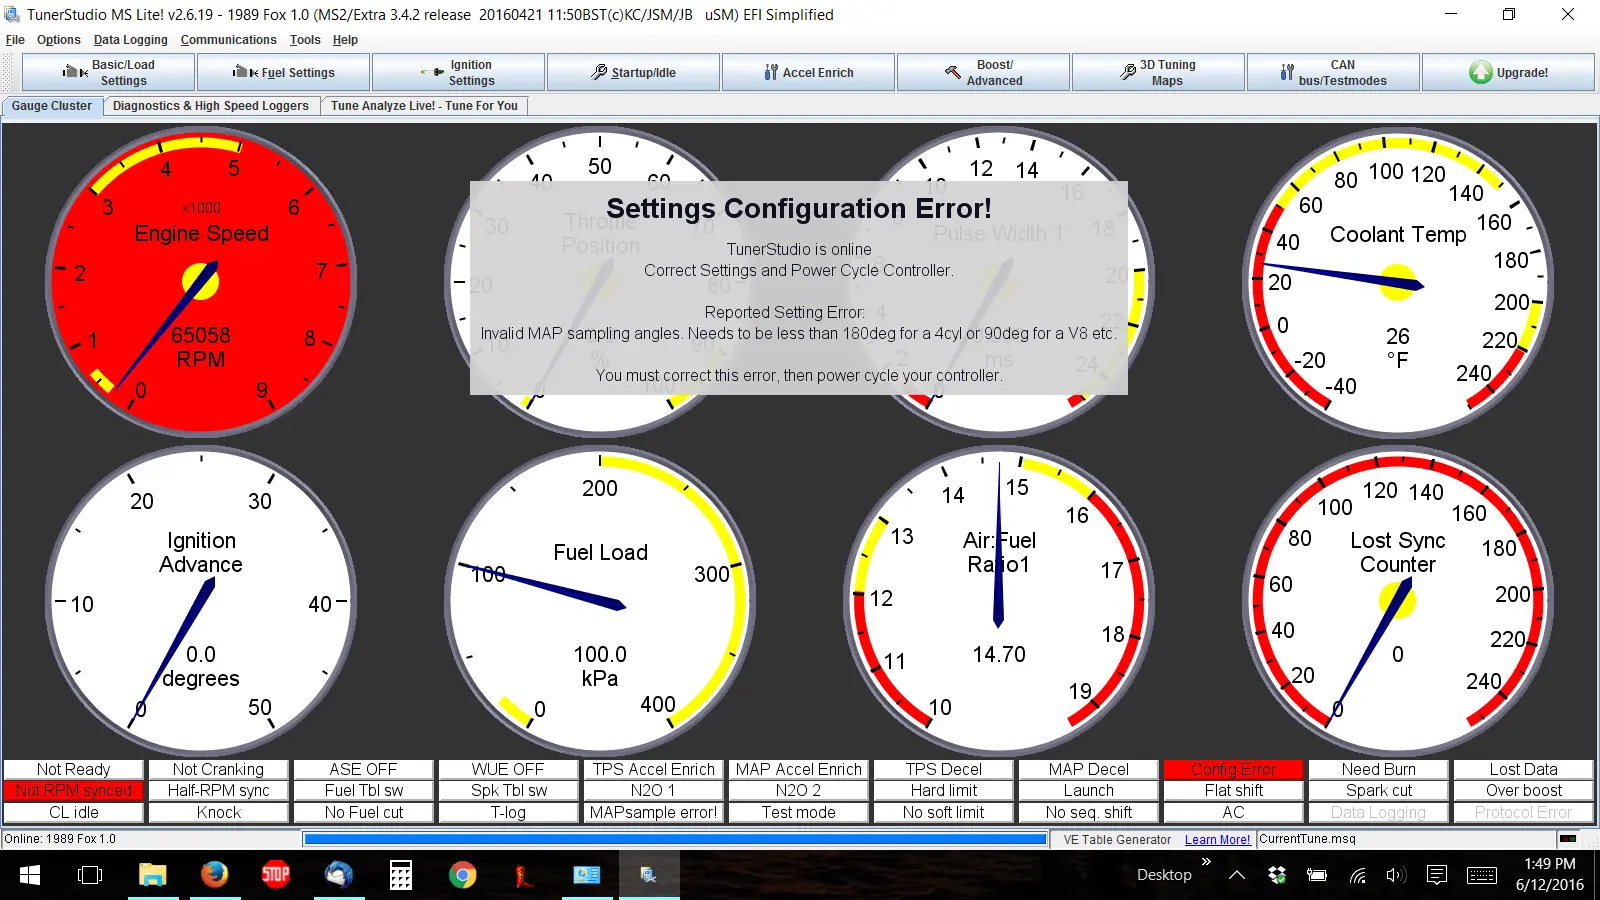Open Boost/Advanced settings

983,73
